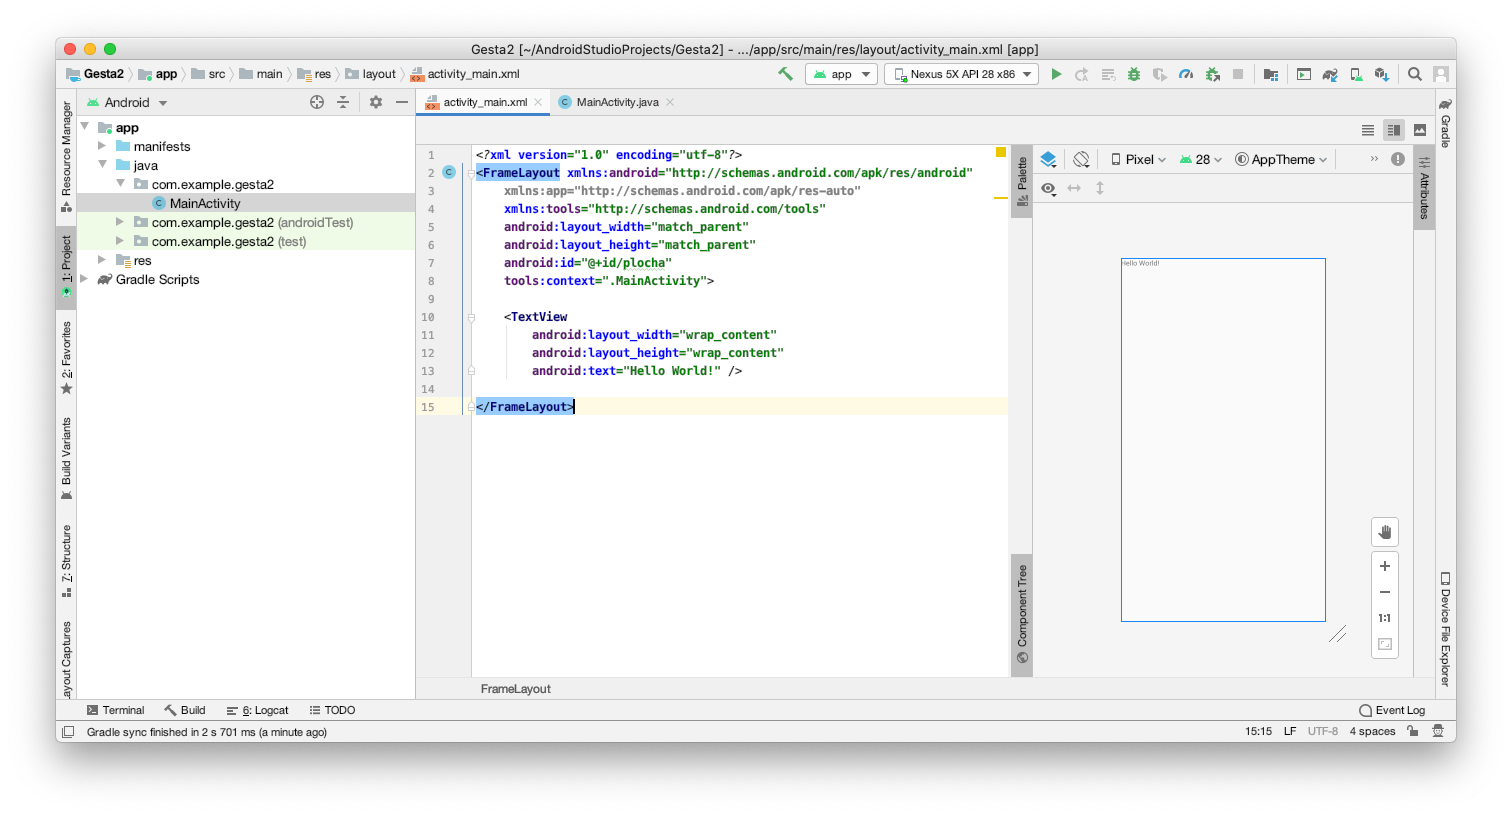Open the Logcat tool window tab
Image resolution: width=1512 pixels, height=816 pixels.
pyautogui.click(x=258, y=710)
